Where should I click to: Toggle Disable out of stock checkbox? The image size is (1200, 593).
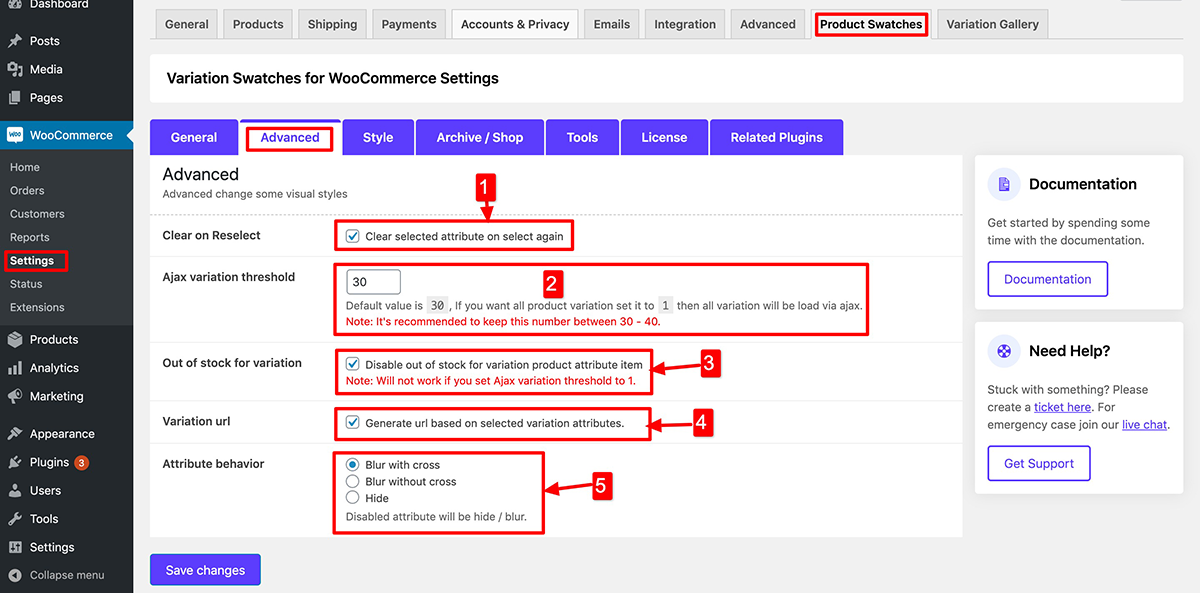click(x=352, y=365)
